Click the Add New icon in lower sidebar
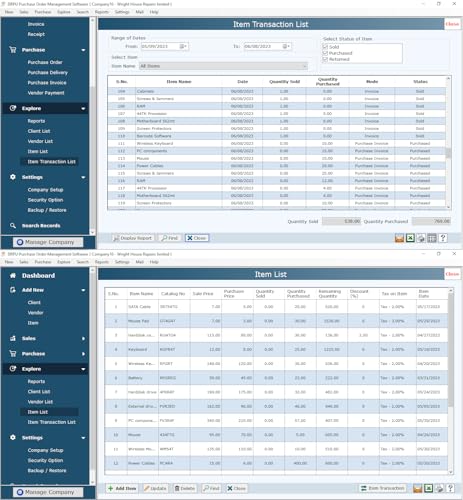The image size is (463, 500). 13,290
